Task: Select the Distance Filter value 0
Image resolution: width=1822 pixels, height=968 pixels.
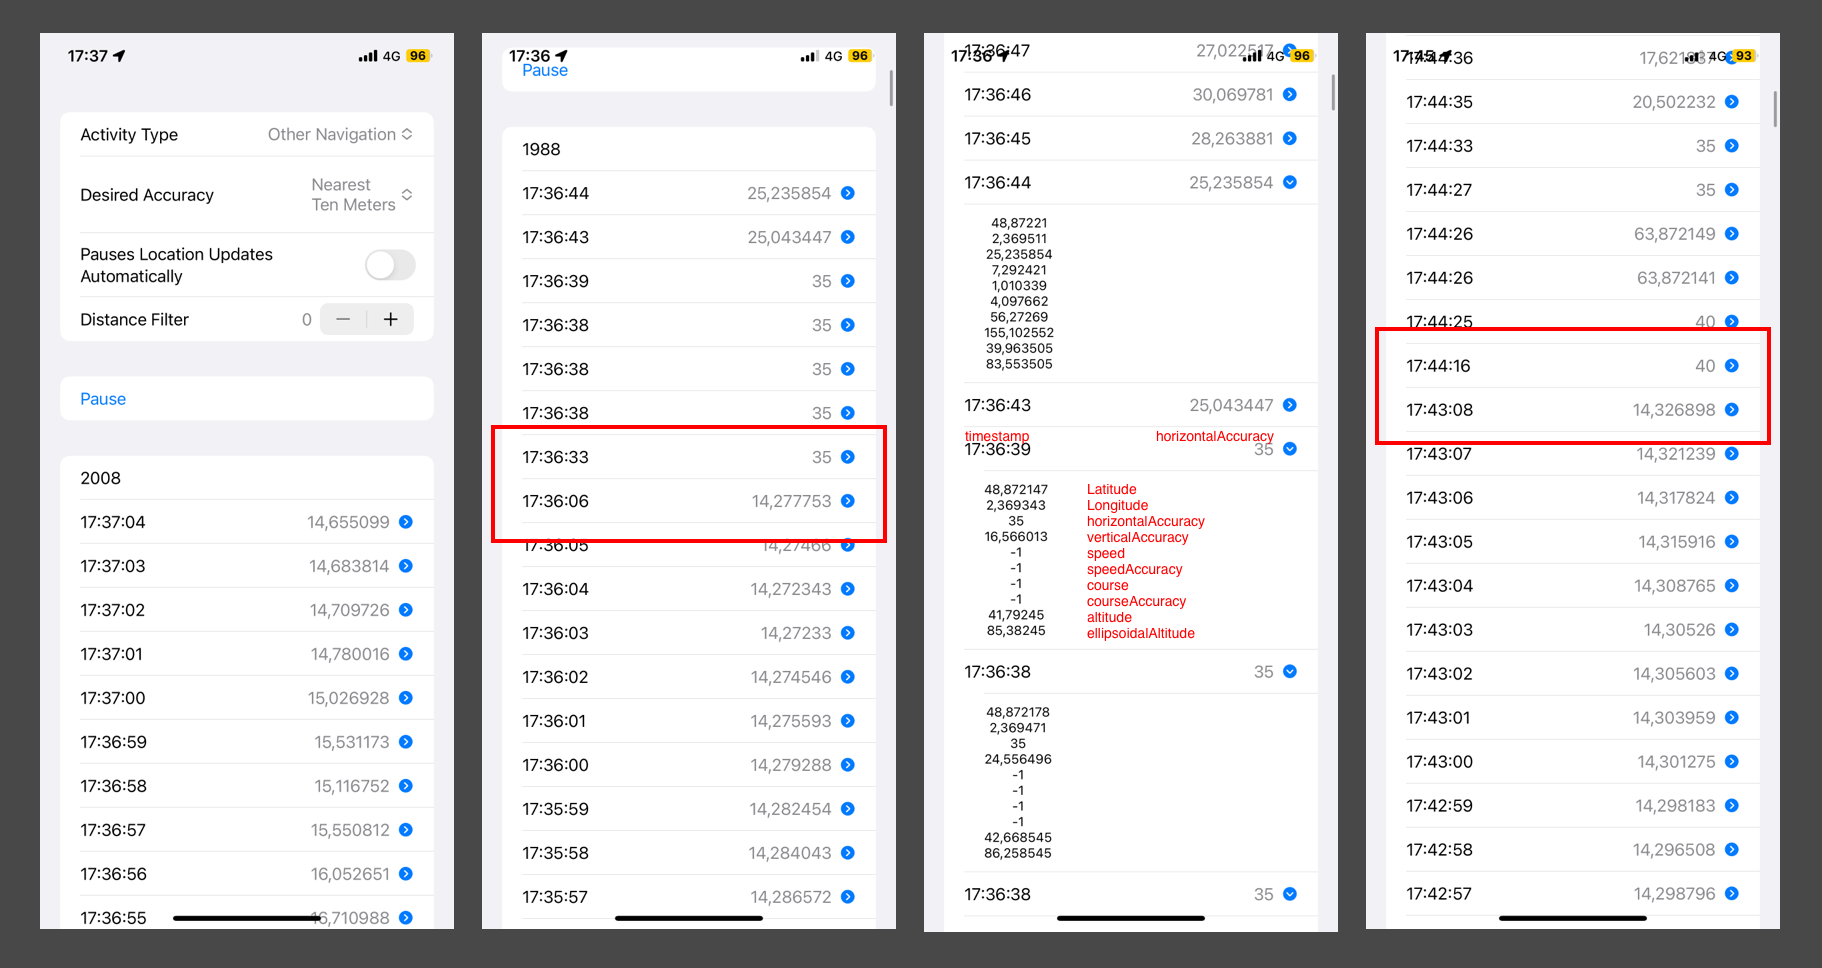Action: (x=307, y=320)
